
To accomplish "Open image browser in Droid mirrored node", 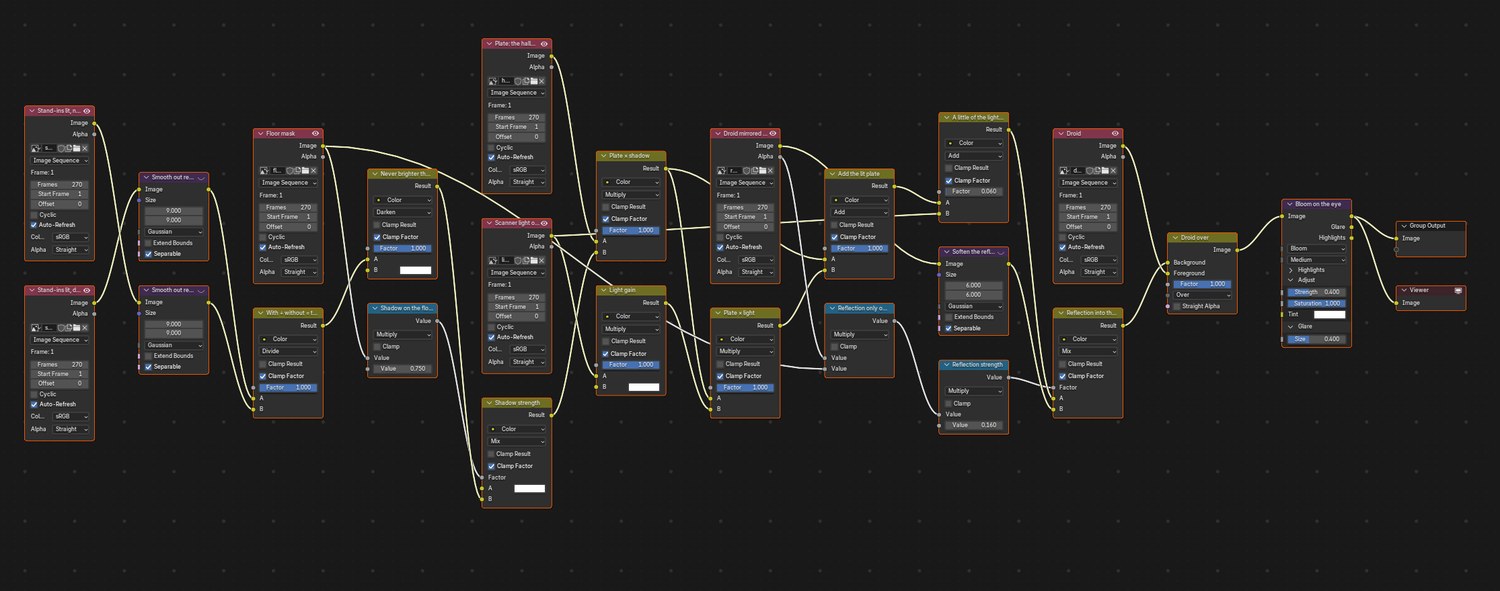I will pos(722,170).
